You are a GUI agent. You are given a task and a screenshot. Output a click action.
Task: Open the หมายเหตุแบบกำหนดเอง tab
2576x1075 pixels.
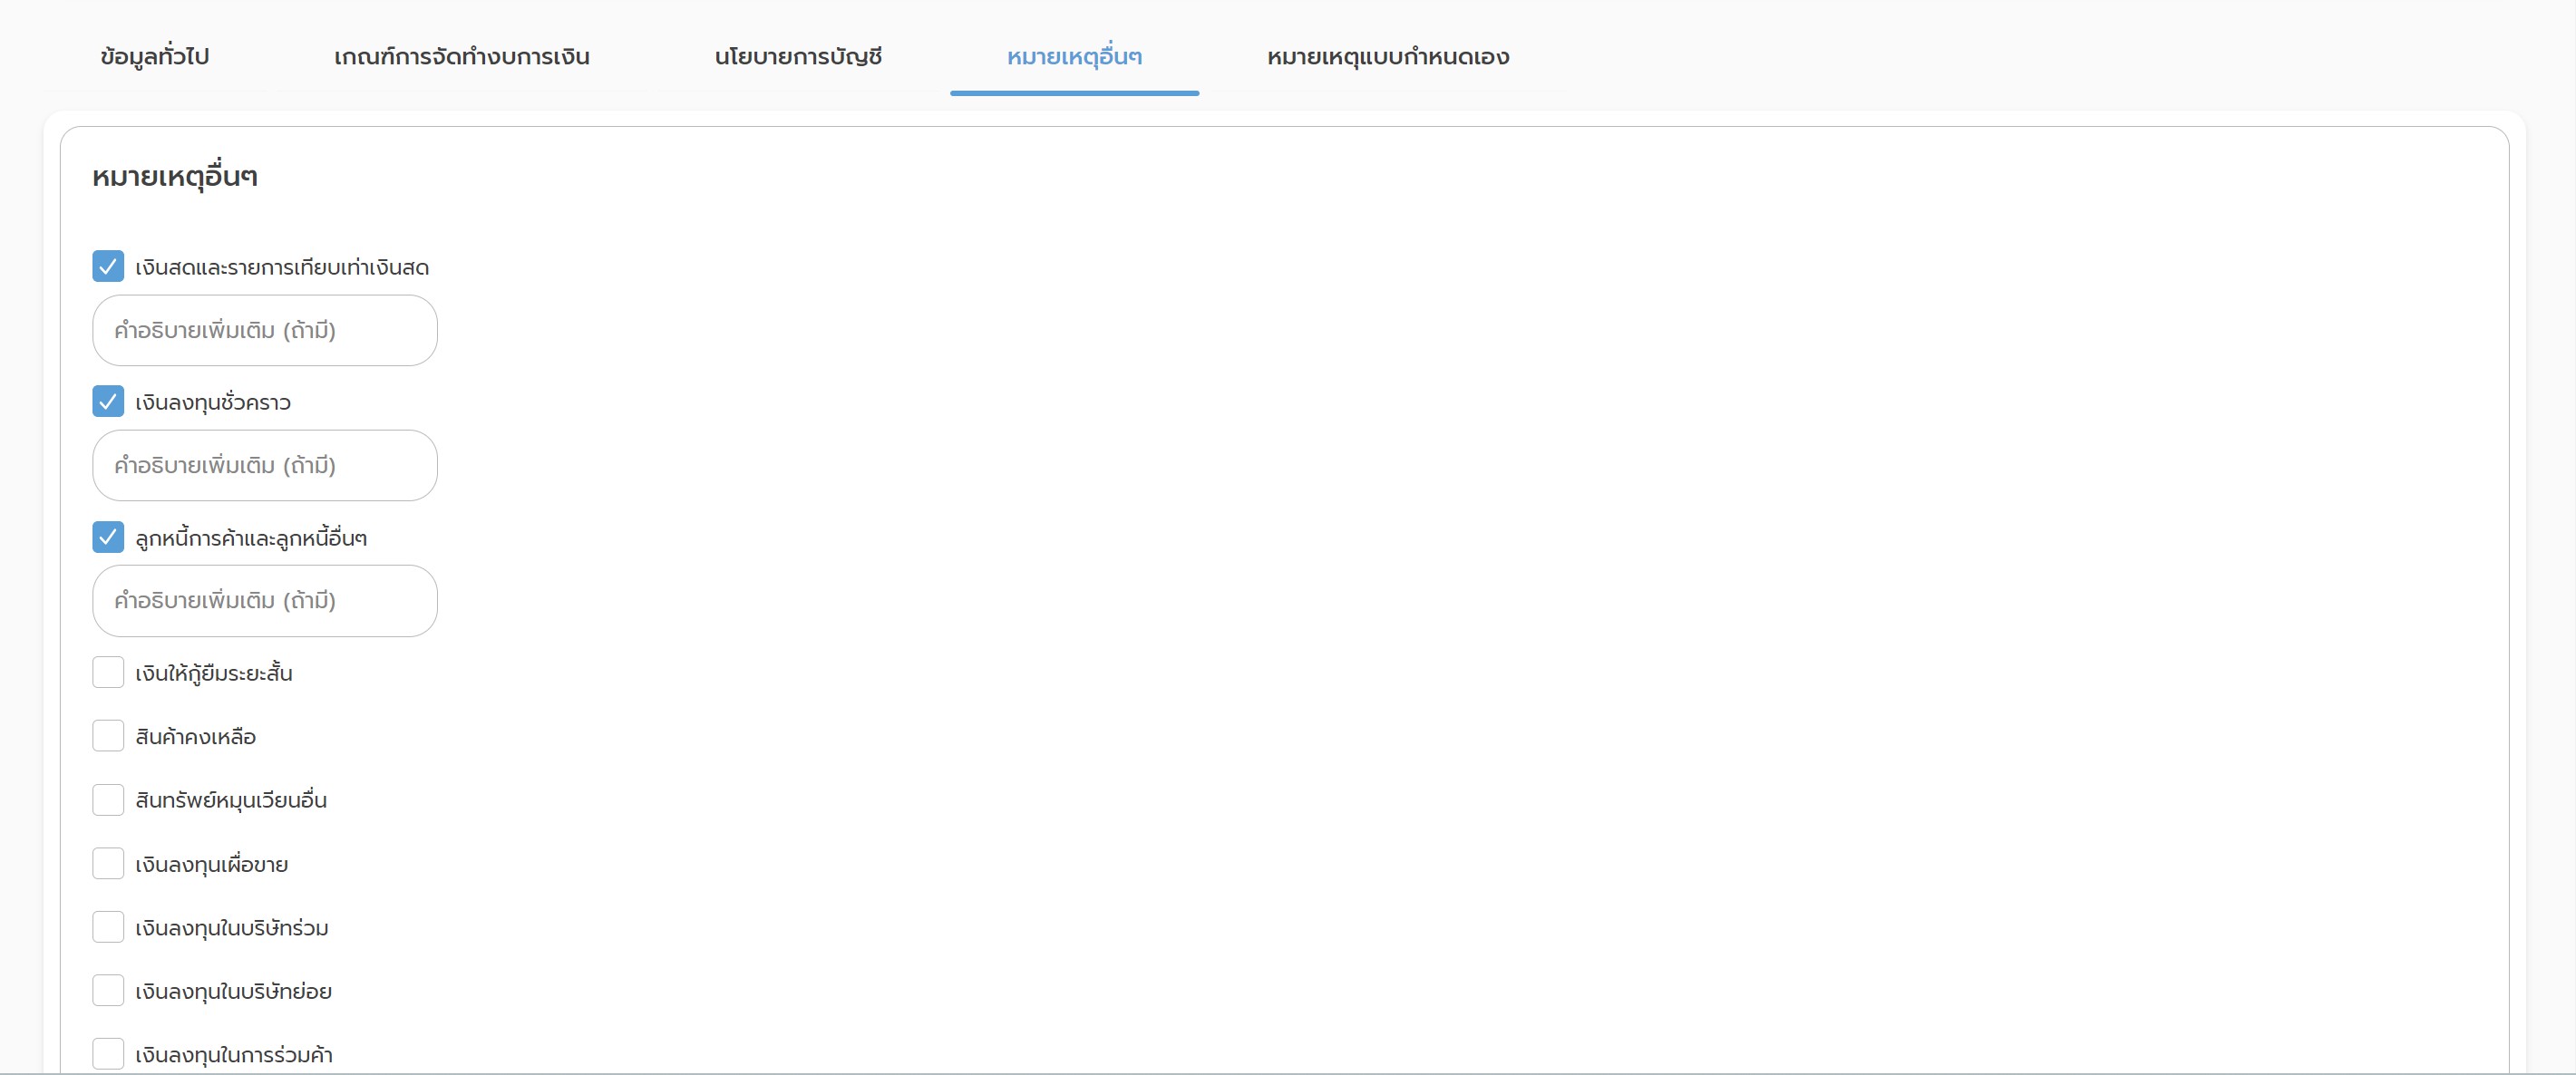click(x=1388, y=57)
